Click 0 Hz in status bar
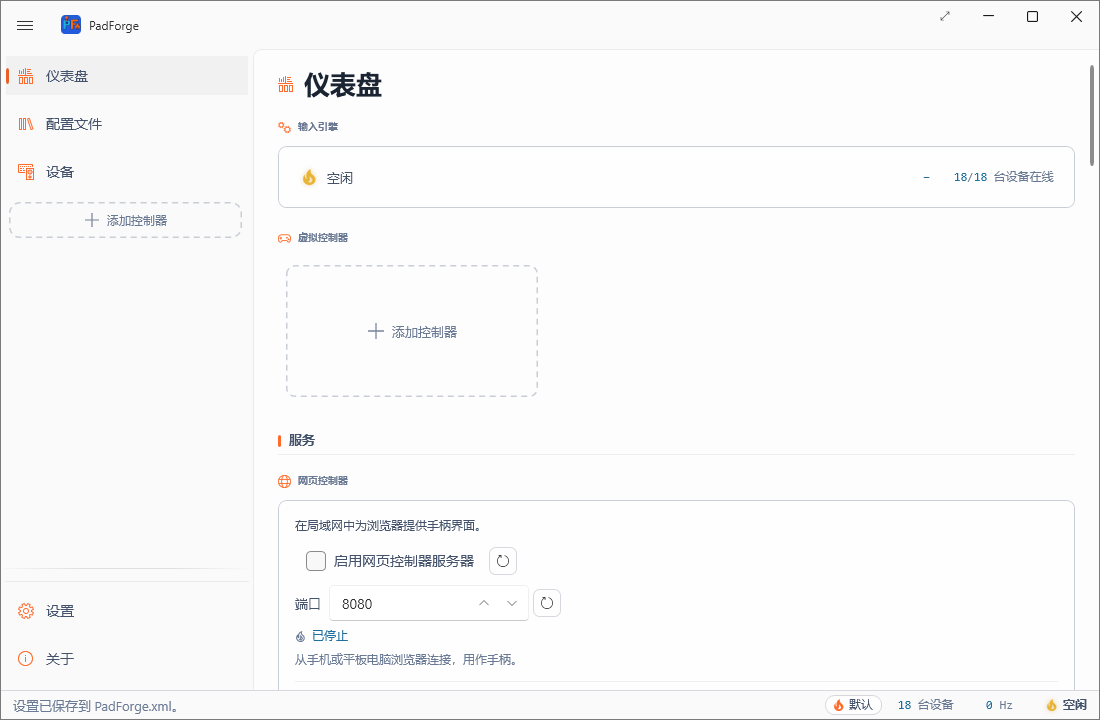 tap(999, 705)
